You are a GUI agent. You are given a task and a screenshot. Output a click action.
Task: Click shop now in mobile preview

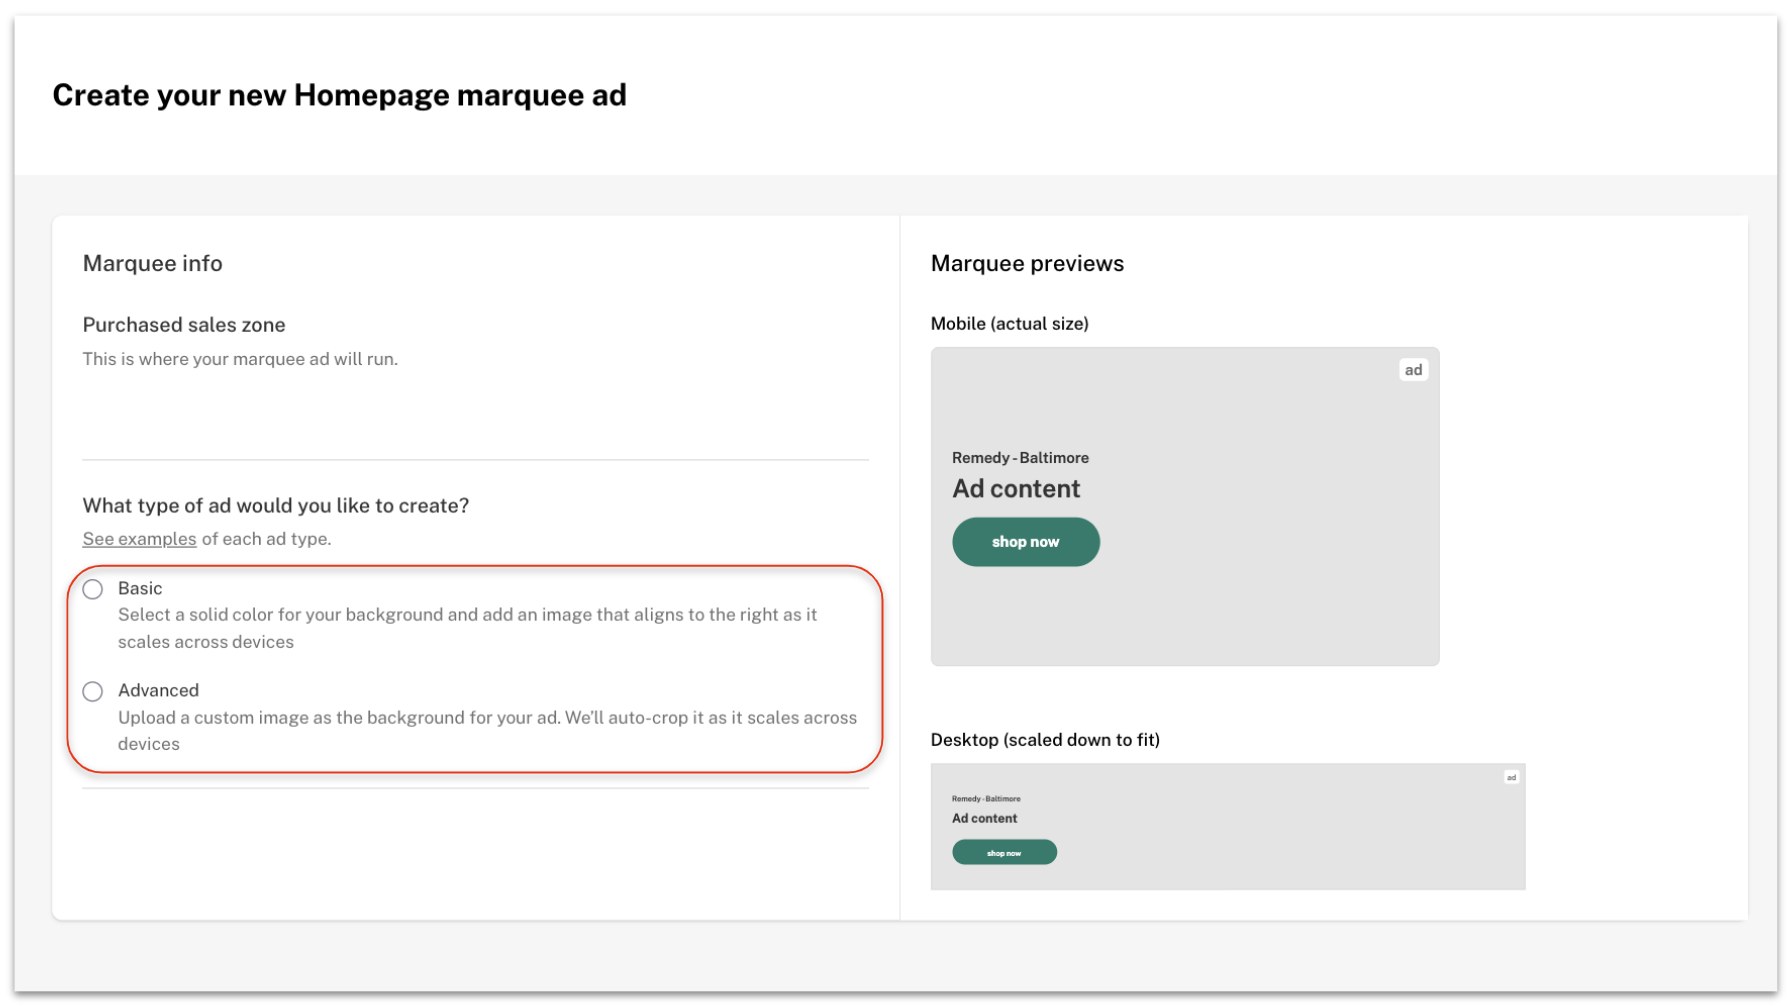click(1025, 542)
